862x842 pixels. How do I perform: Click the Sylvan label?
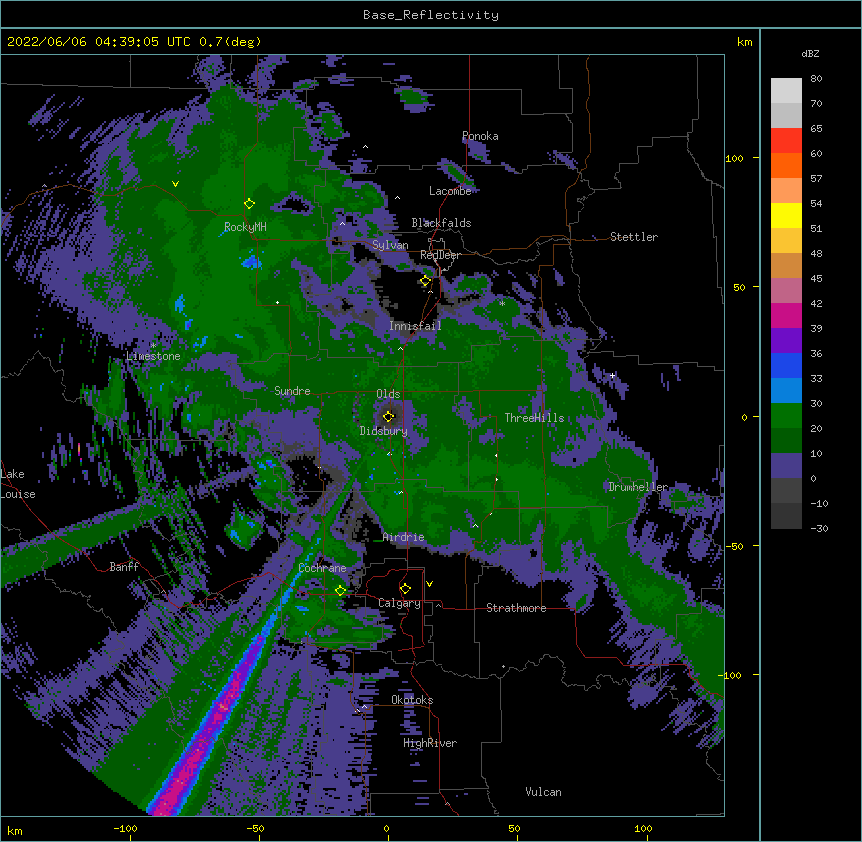tap(390, 245)
